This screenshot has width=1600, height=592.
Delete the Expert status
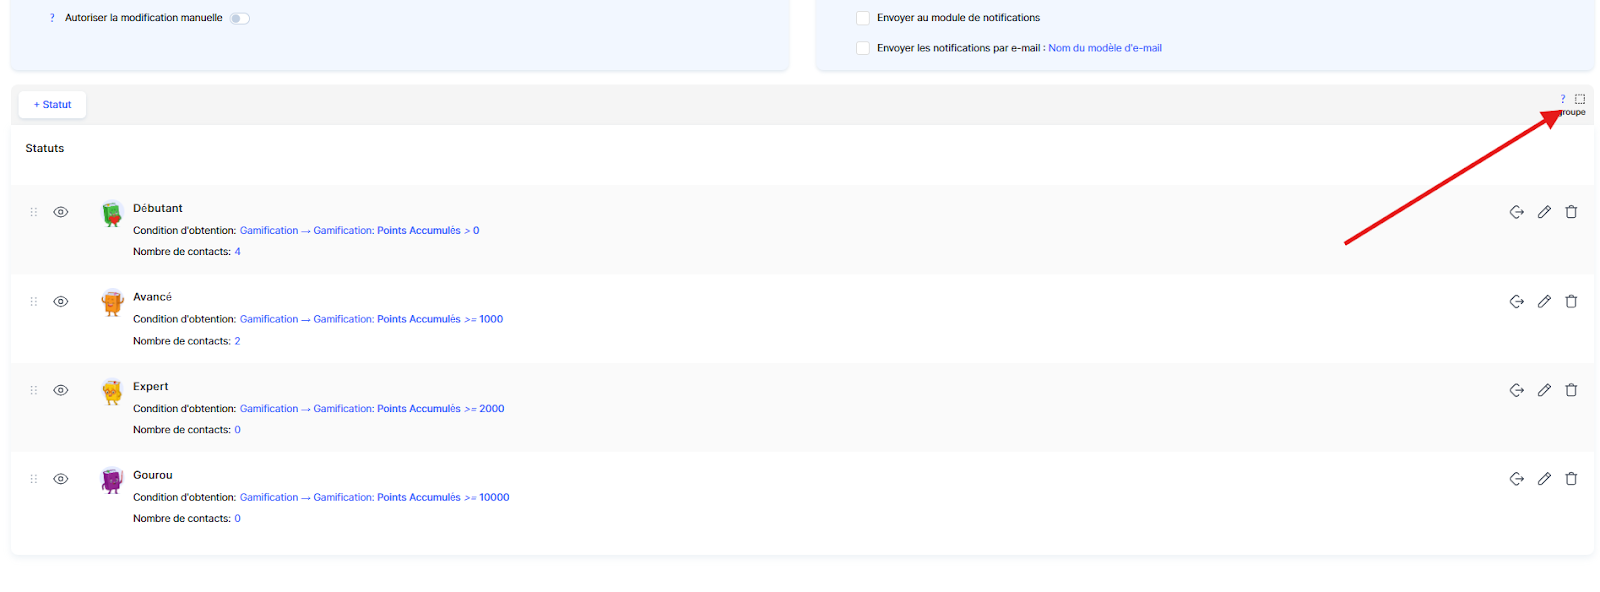[1571, 390]
